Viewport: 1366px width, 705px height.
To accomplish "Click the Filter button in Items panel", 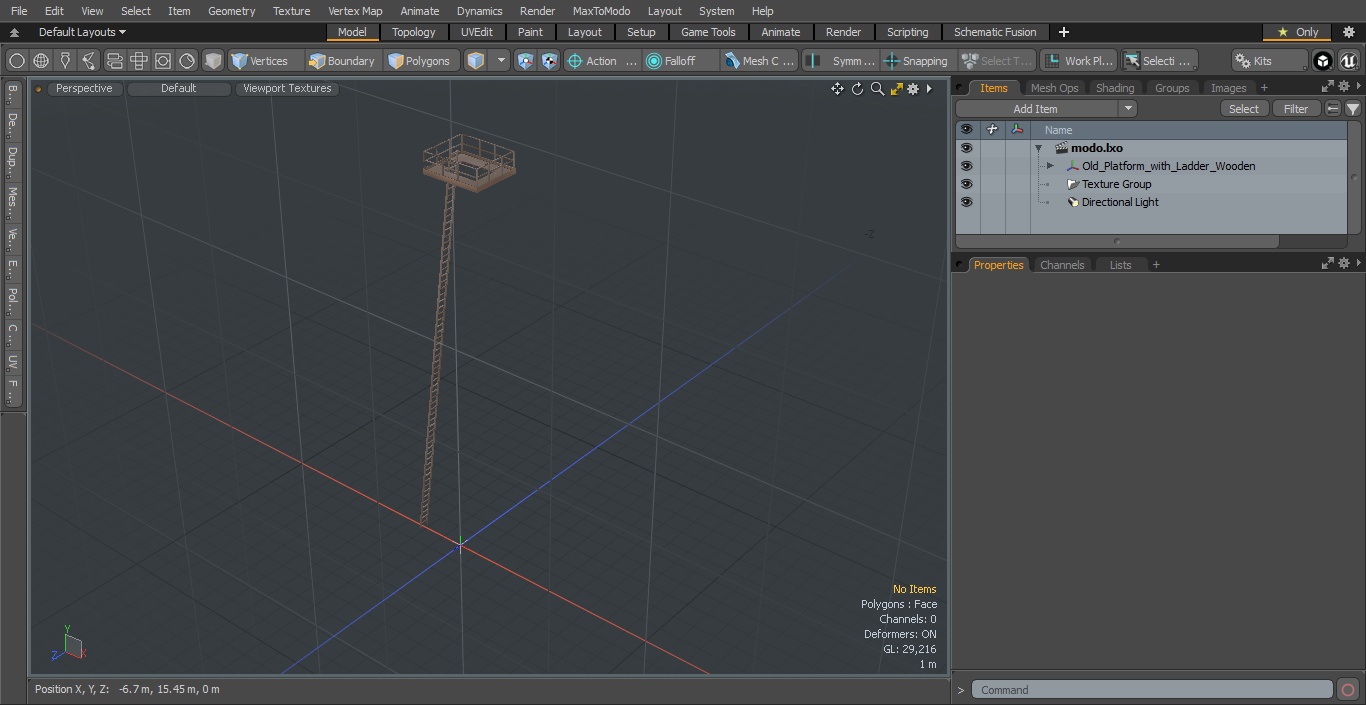I will tap(1296, 109).
